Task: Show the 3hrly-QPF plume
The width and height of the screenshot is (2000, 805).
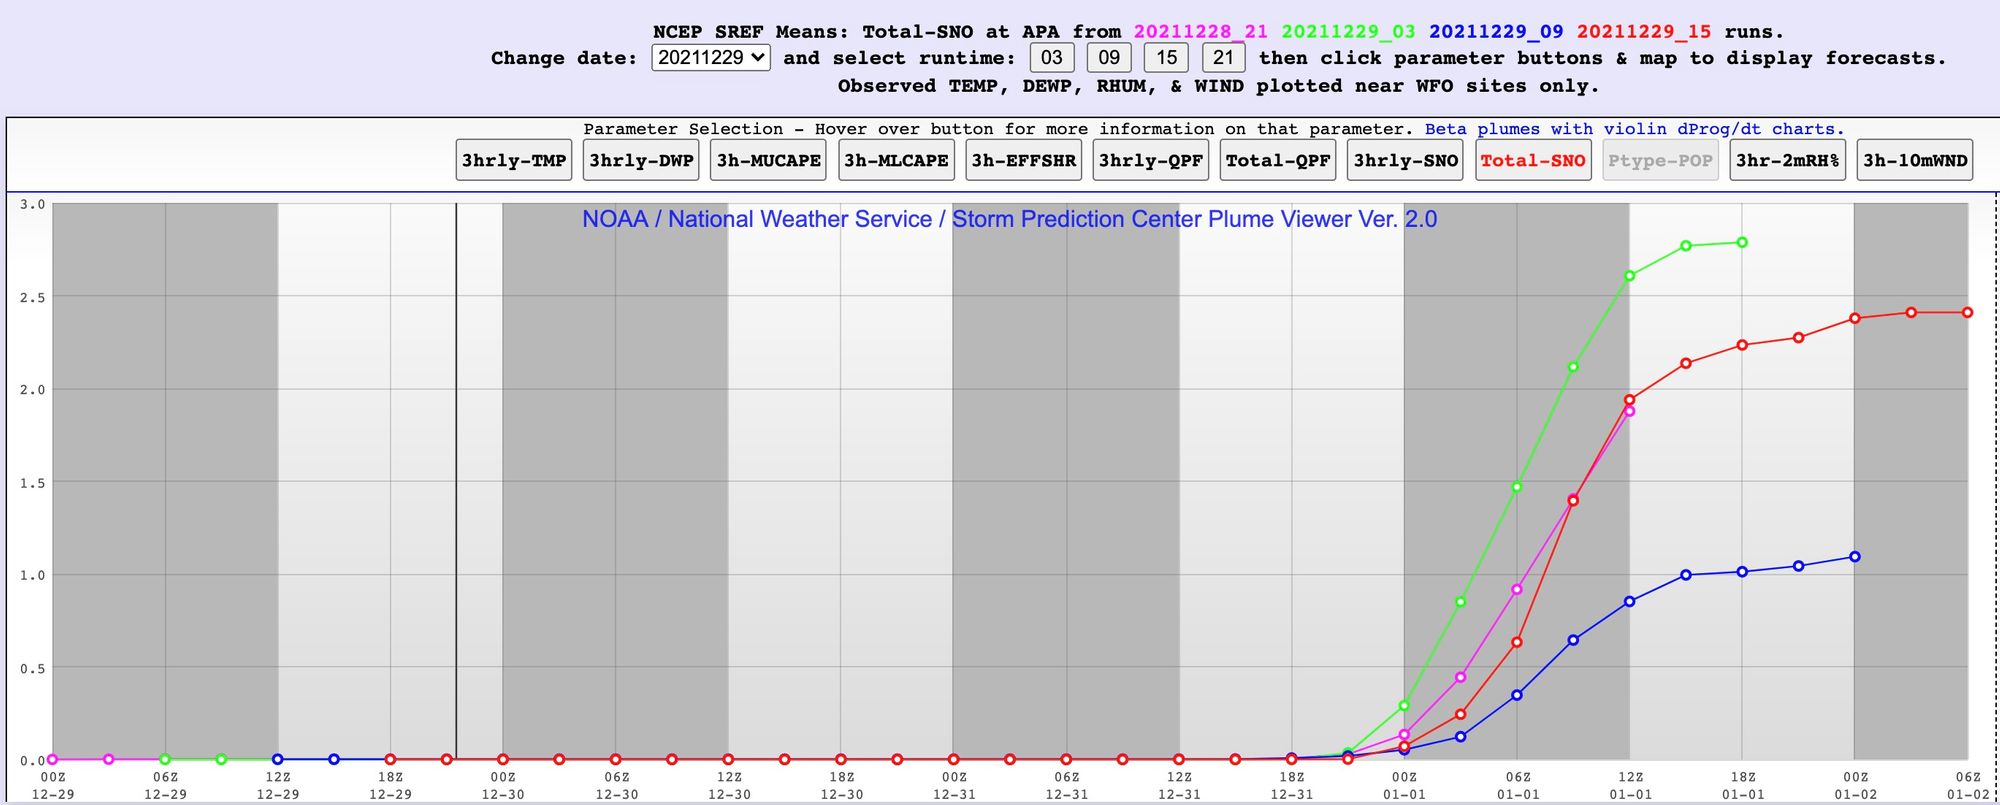Action: click(x=1151, y=160)
